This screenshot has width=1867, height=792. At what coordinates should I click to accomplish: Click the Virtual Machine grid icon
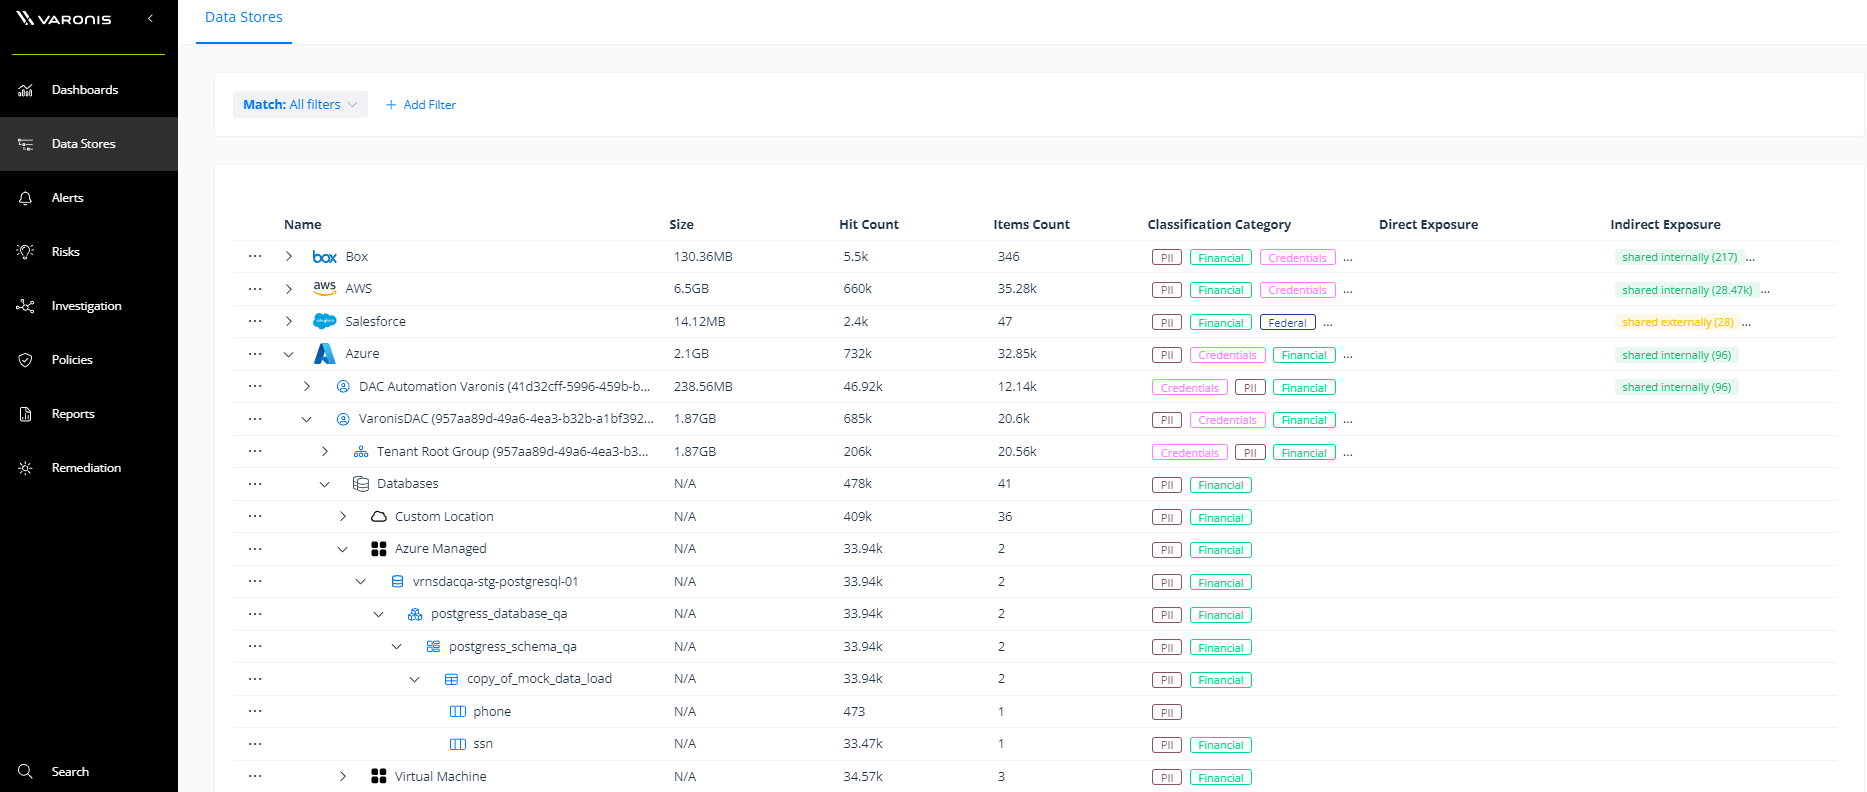point(379,777)
